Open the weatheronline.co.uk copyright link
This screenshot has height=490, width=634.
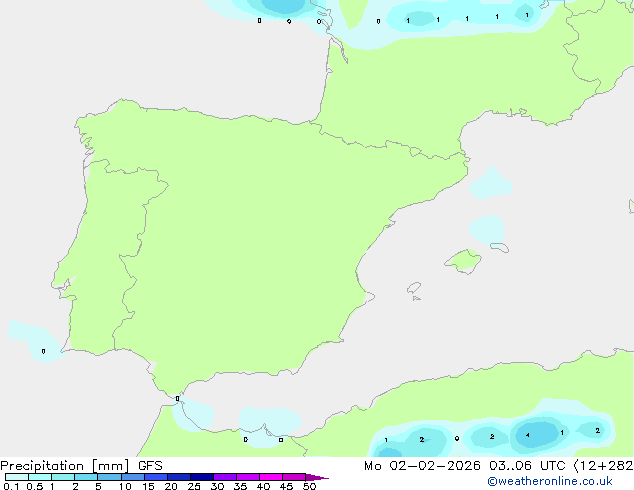point(550,481)
